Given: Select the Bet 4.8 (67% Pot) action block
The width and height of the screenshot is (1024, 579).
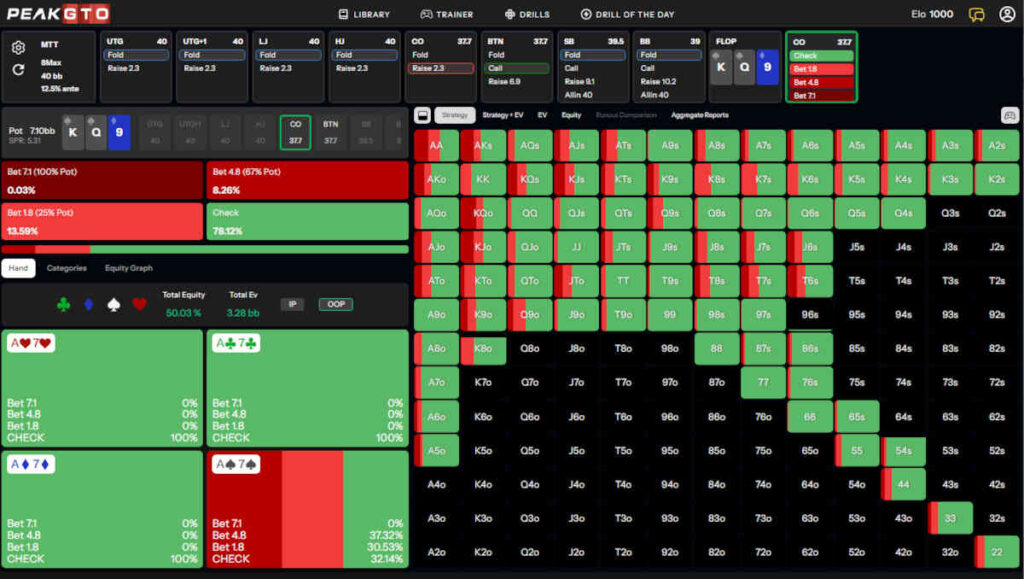Looking at the screenshot, I should [308, 180].
